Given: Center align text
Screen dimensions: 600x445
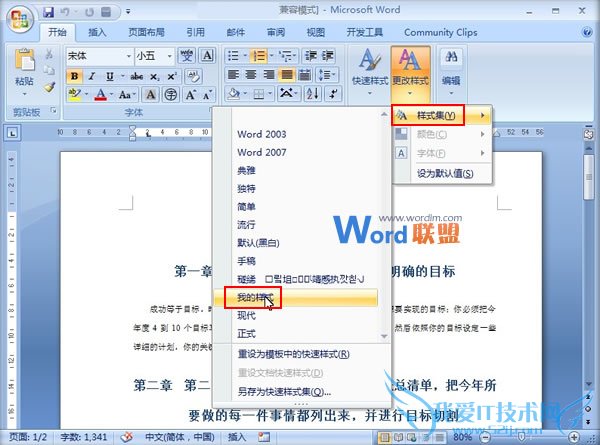Looking at the screenshot, I should [x=251, y=74].
